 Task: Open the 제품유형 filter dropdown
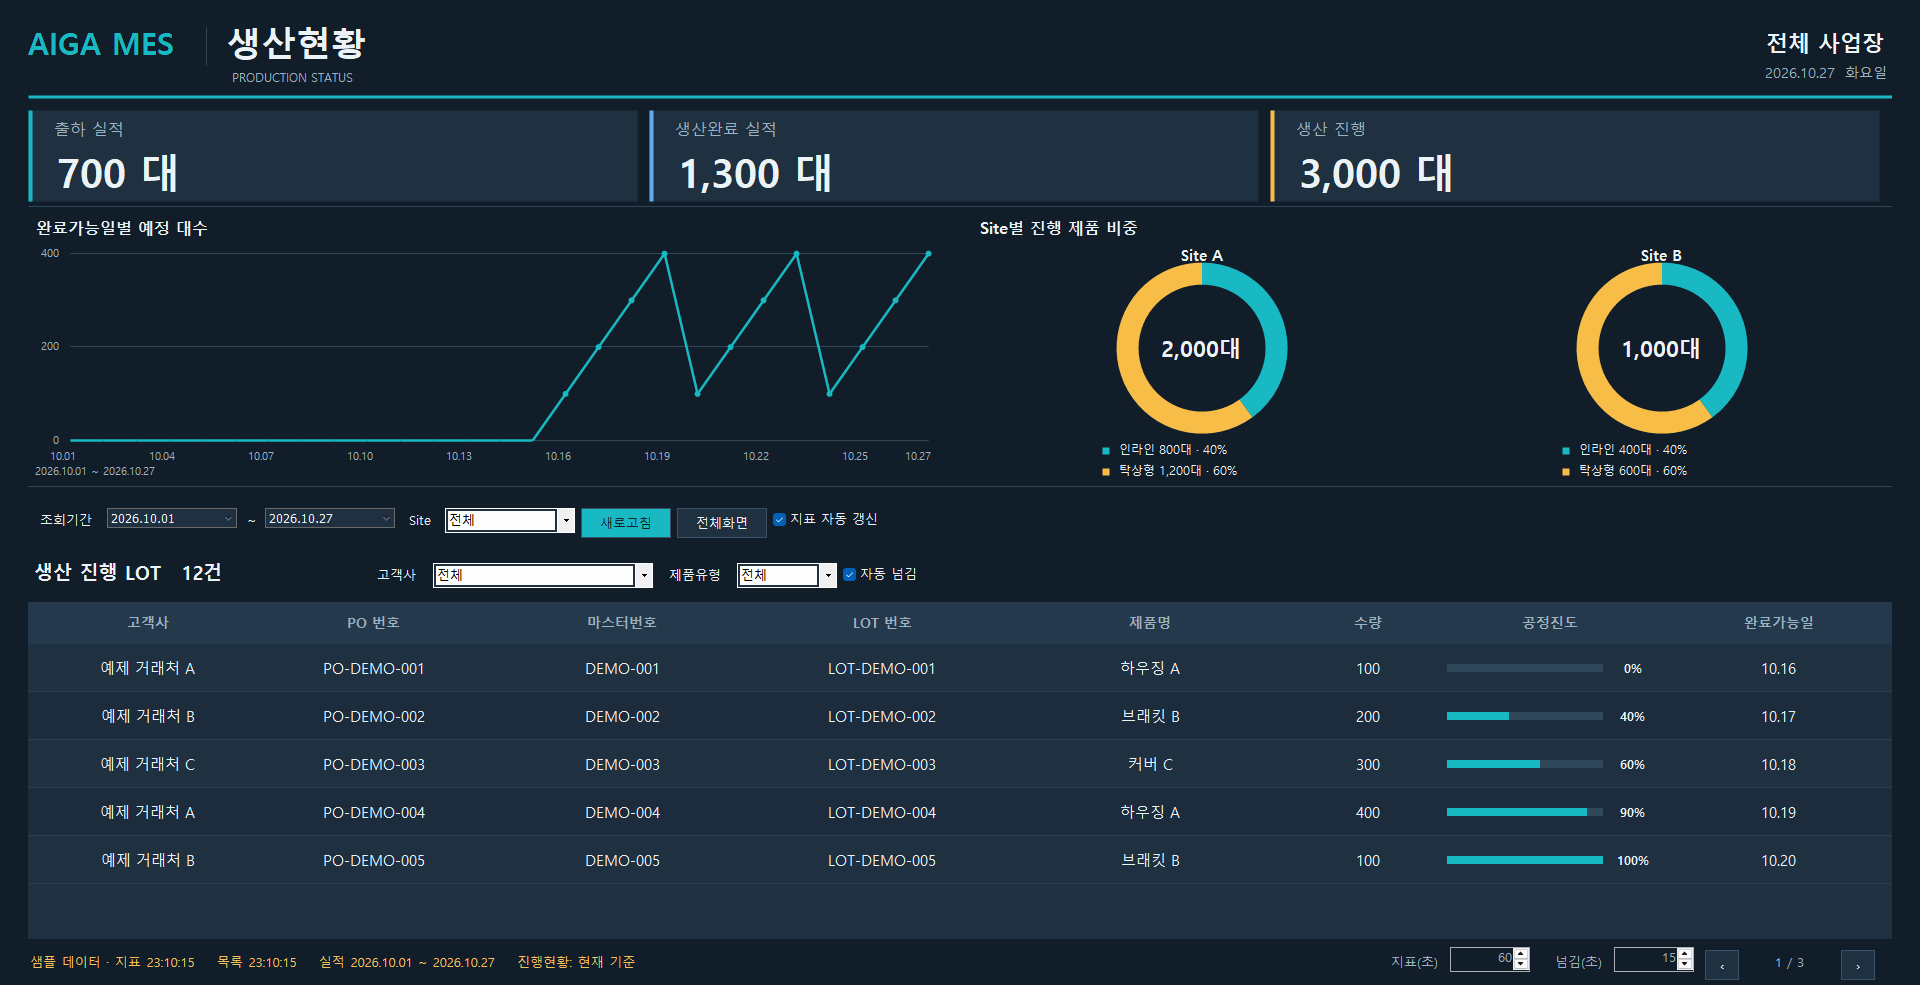pos(828,575)
